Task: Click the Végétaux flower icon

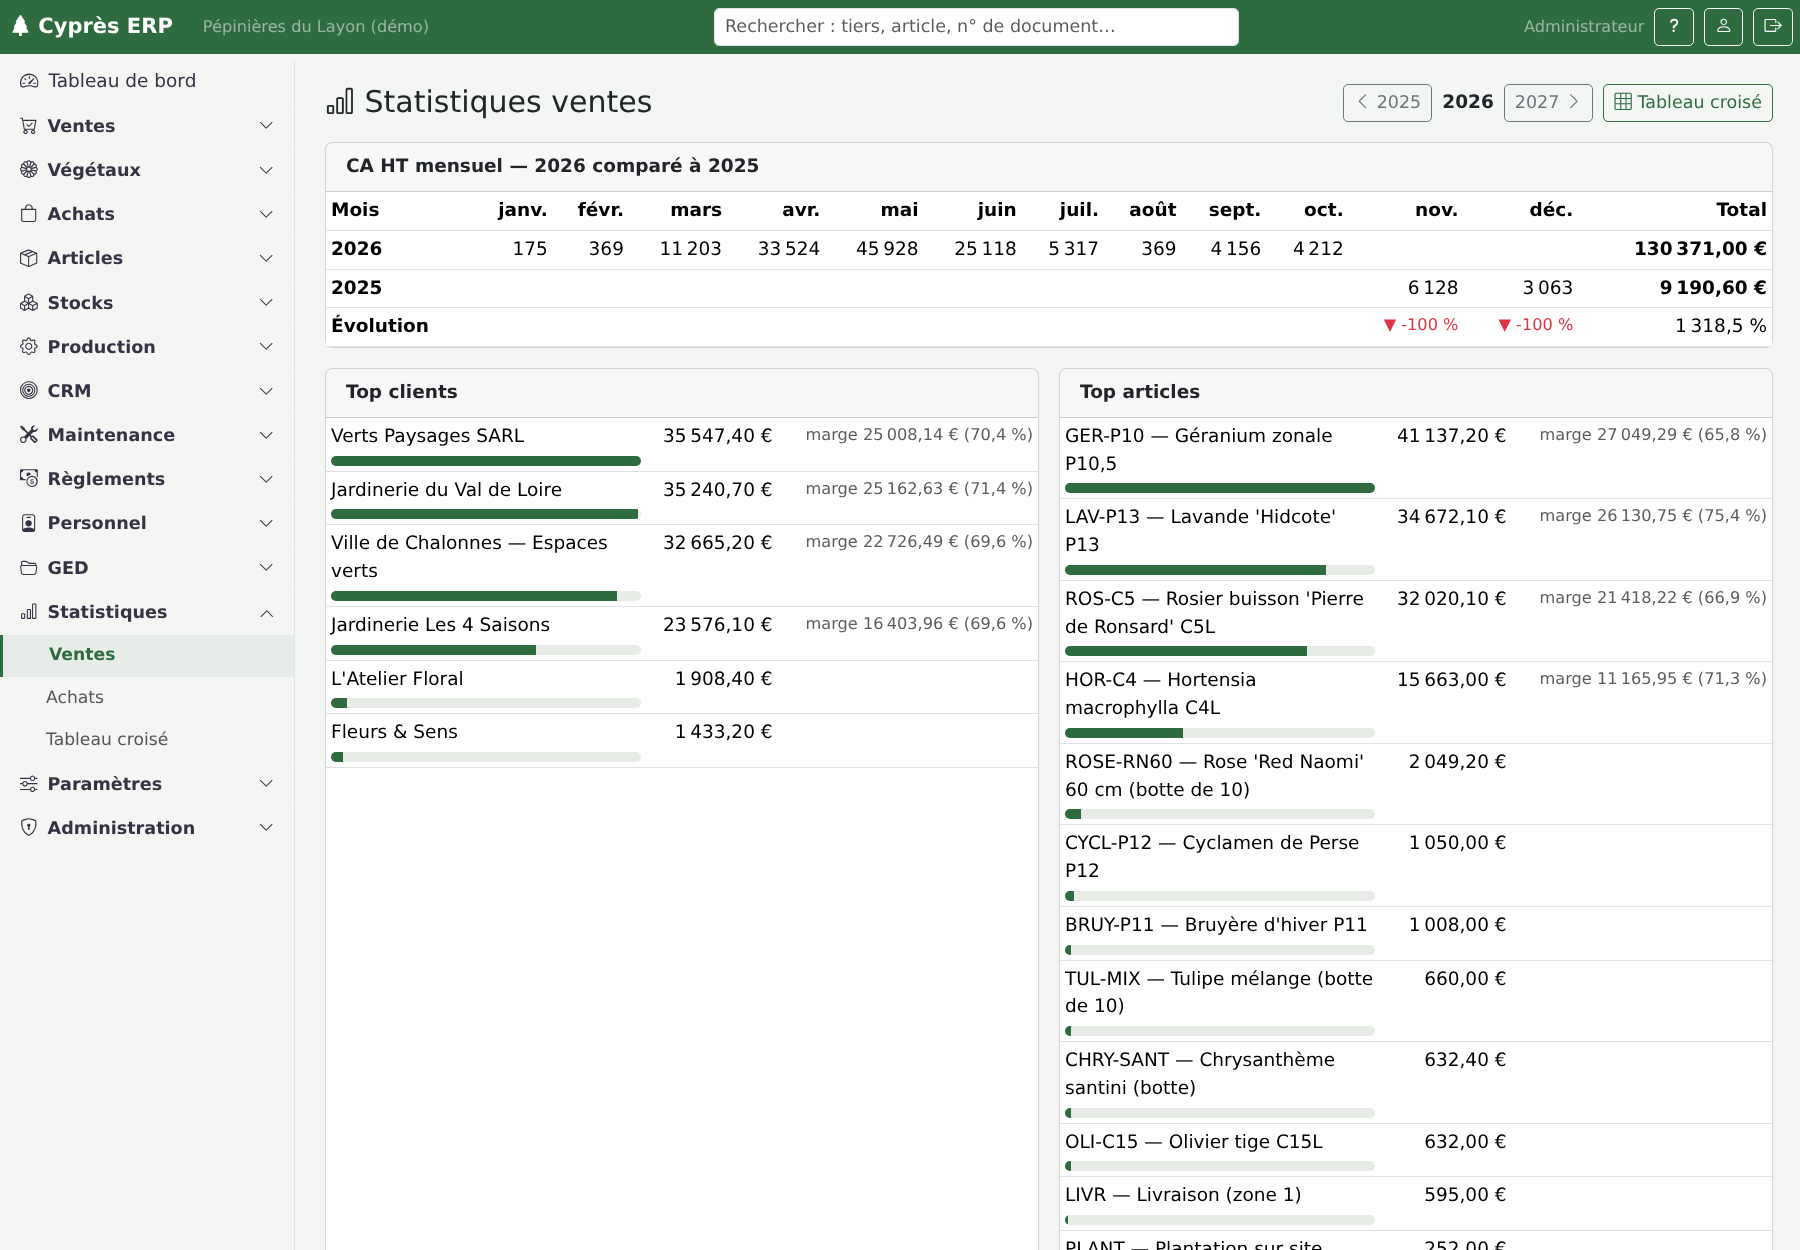Action: pyautogui.click(x=29, y=170)
